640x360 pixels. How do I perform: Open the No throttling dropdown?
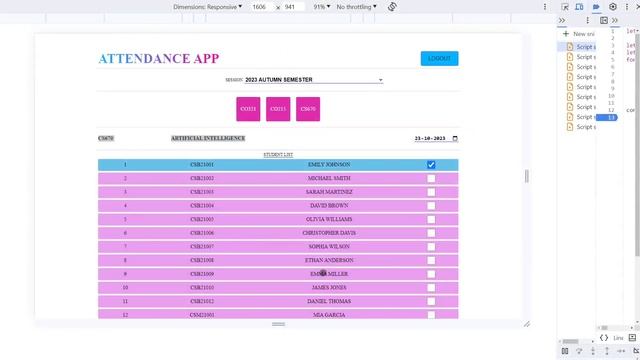[x=356, y=7]
